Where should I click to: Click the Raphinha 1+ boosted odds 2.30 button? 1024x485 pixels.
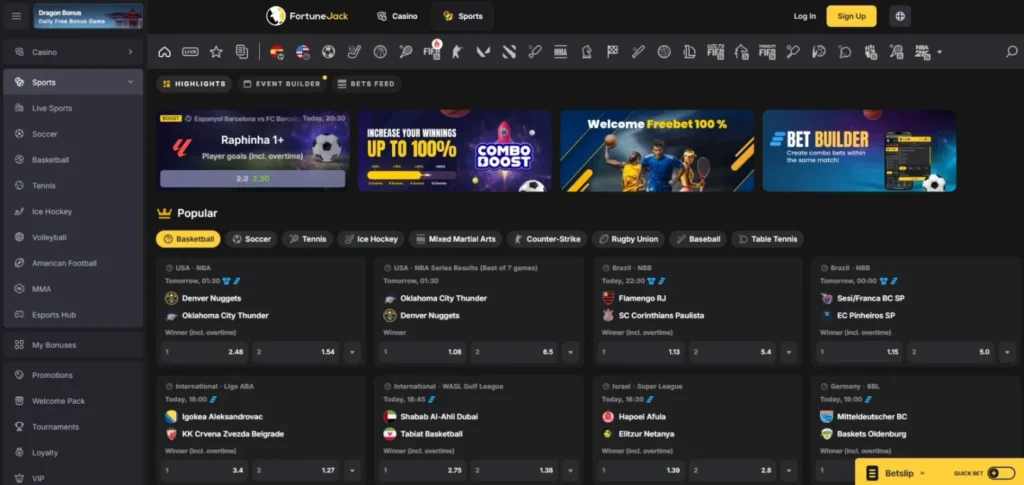coord(253,179)
